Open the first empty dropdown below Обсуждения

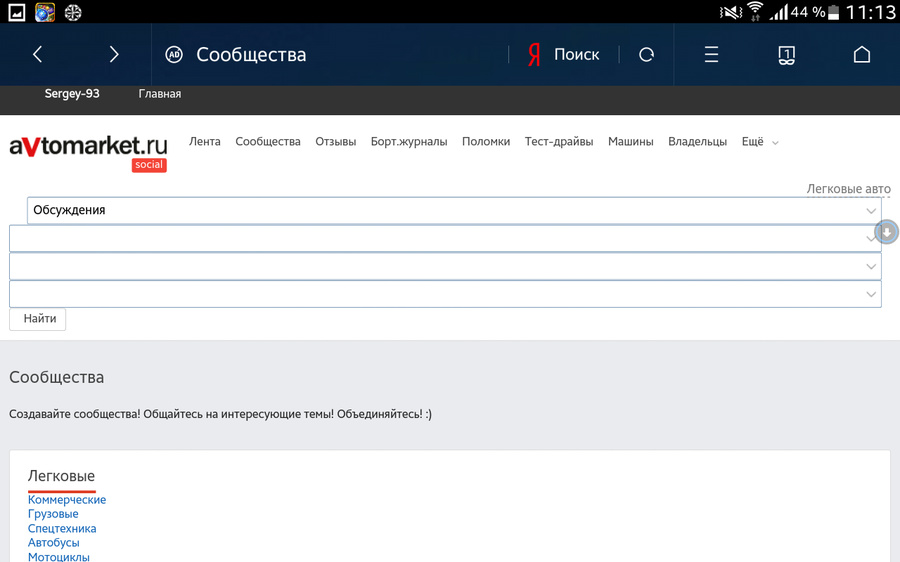pyautogui.click(x=445, y=238)
